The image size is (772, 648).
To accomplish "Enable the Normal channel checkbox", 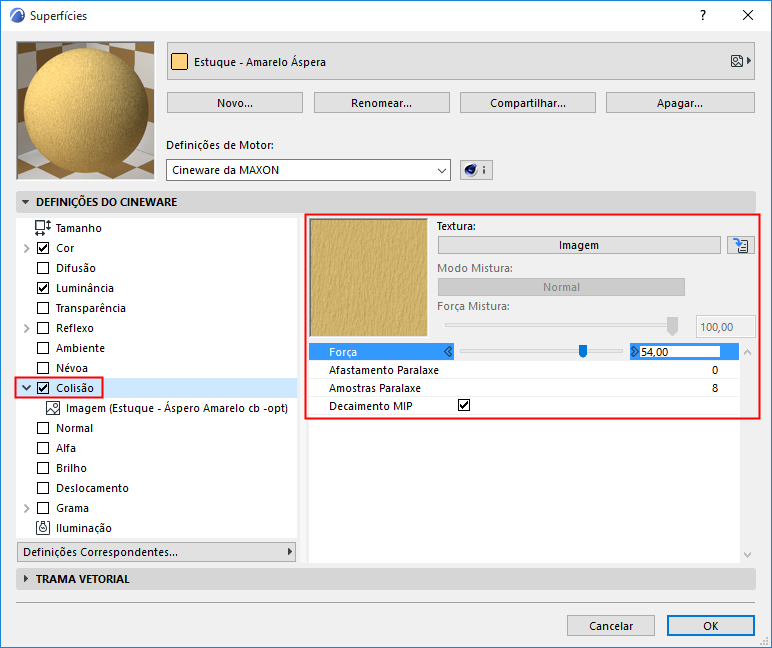I will 43,428.
